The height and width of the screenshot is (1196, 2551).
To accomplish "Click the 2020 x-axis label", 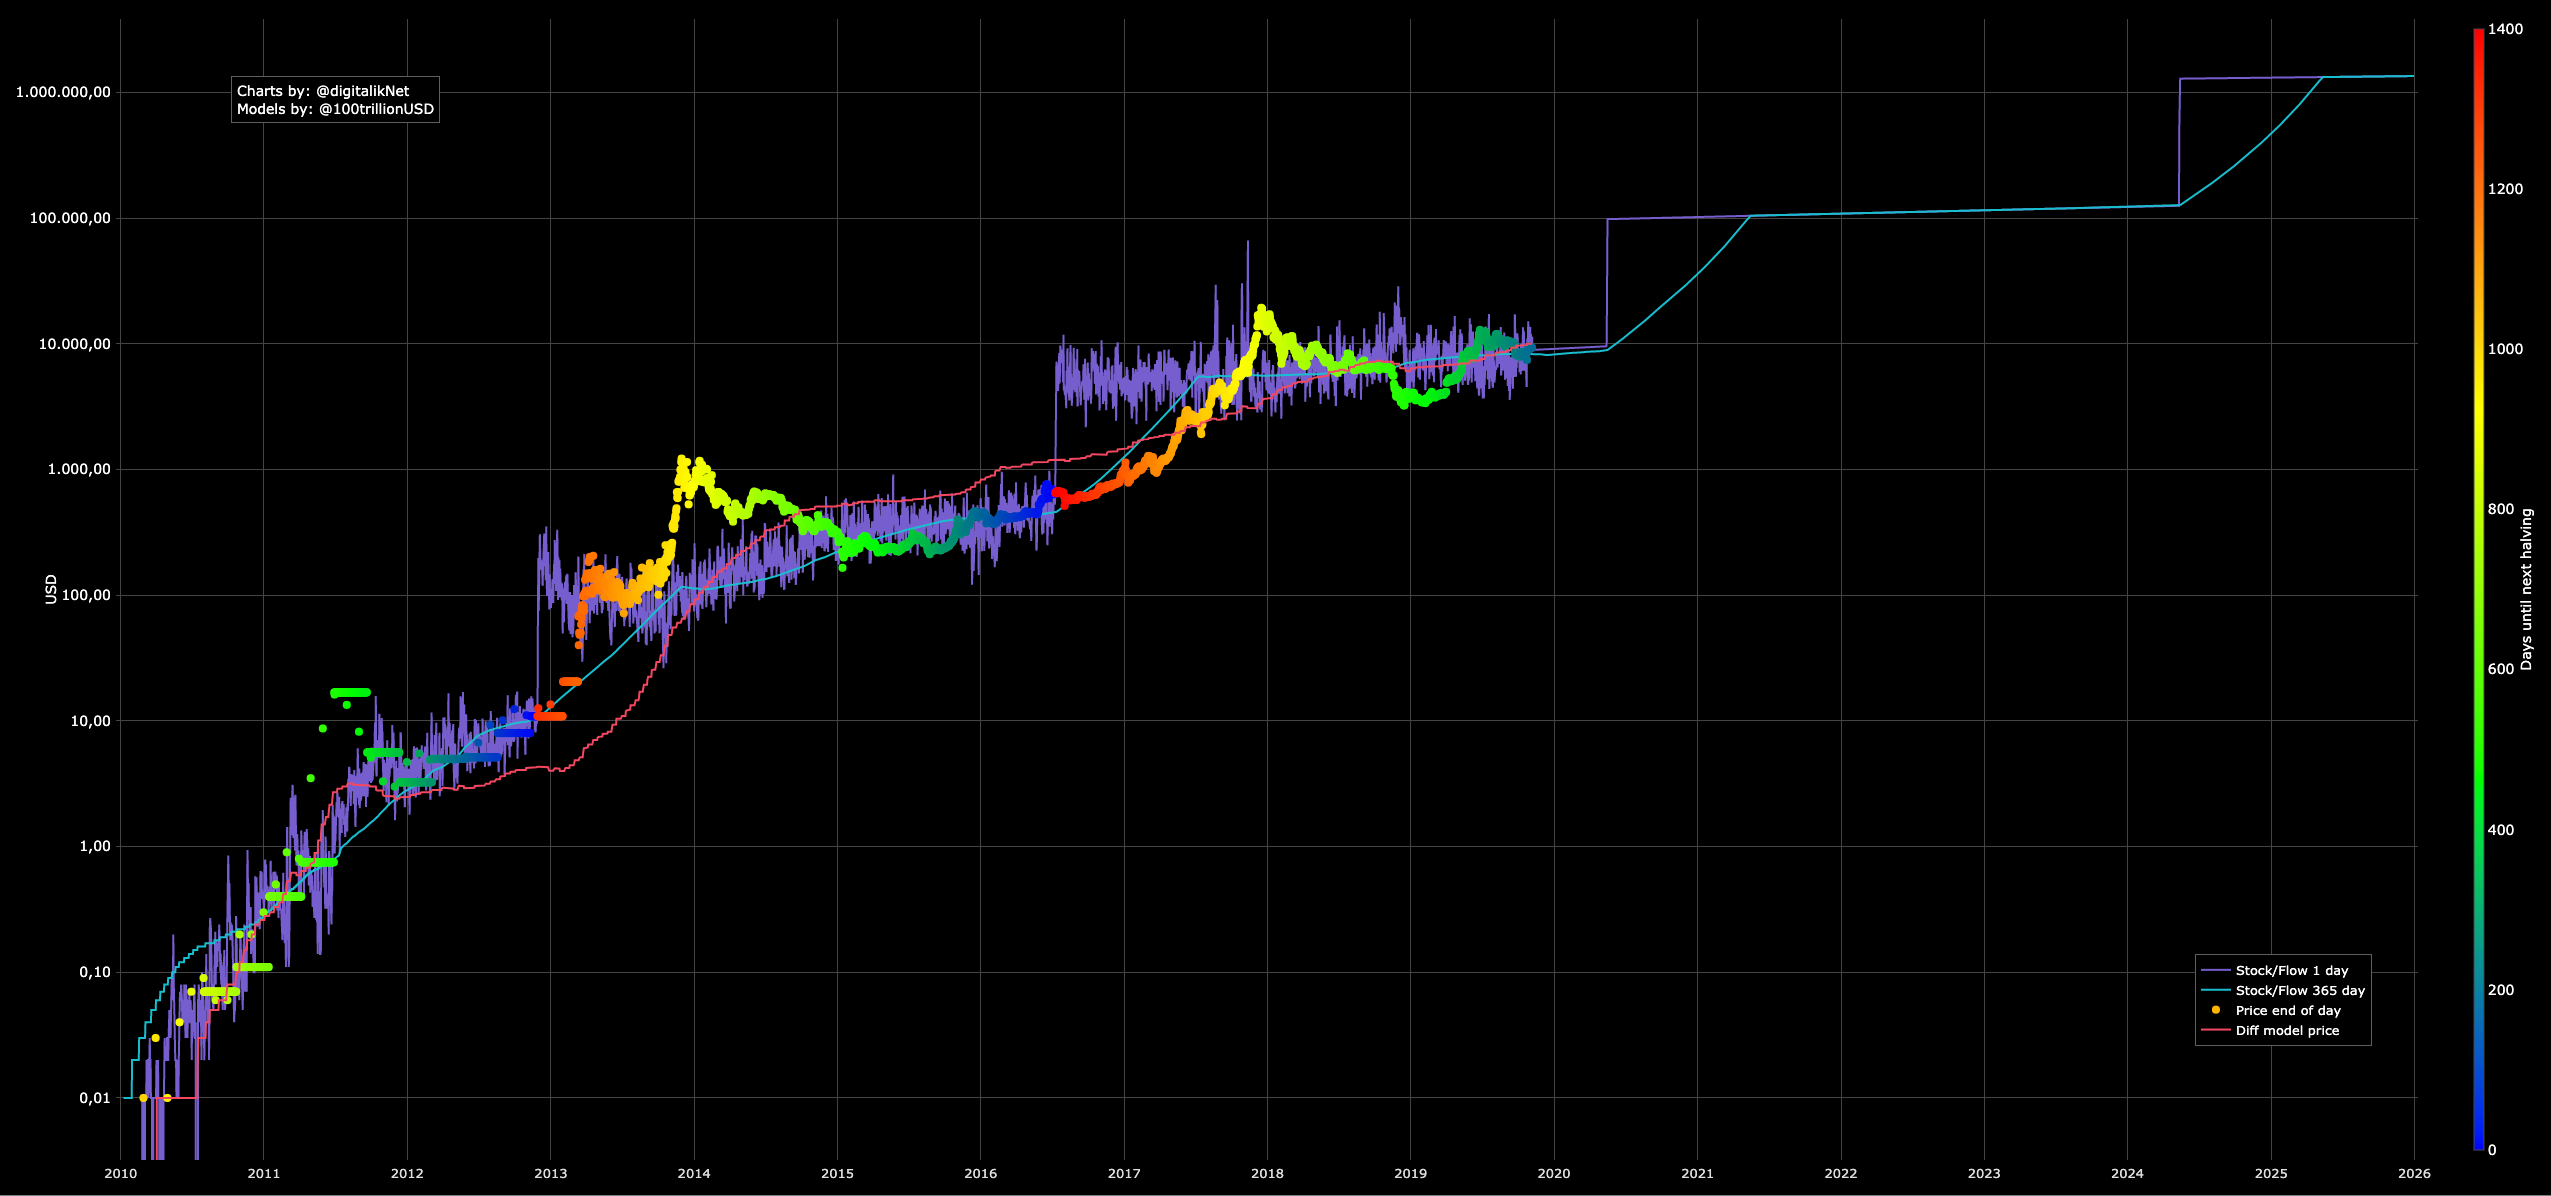I will pyautogui.click(x=1554, y=1173).
